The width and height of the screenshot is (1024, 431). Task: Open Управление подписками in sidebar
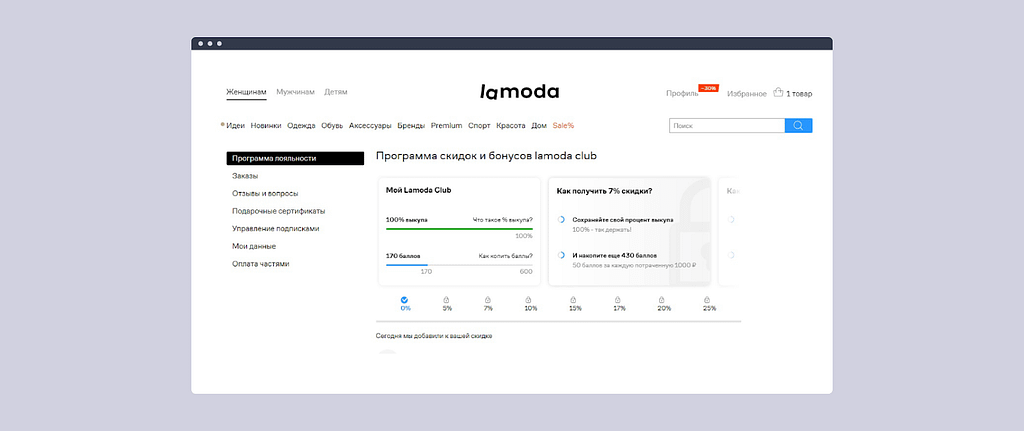pos(276,229)
